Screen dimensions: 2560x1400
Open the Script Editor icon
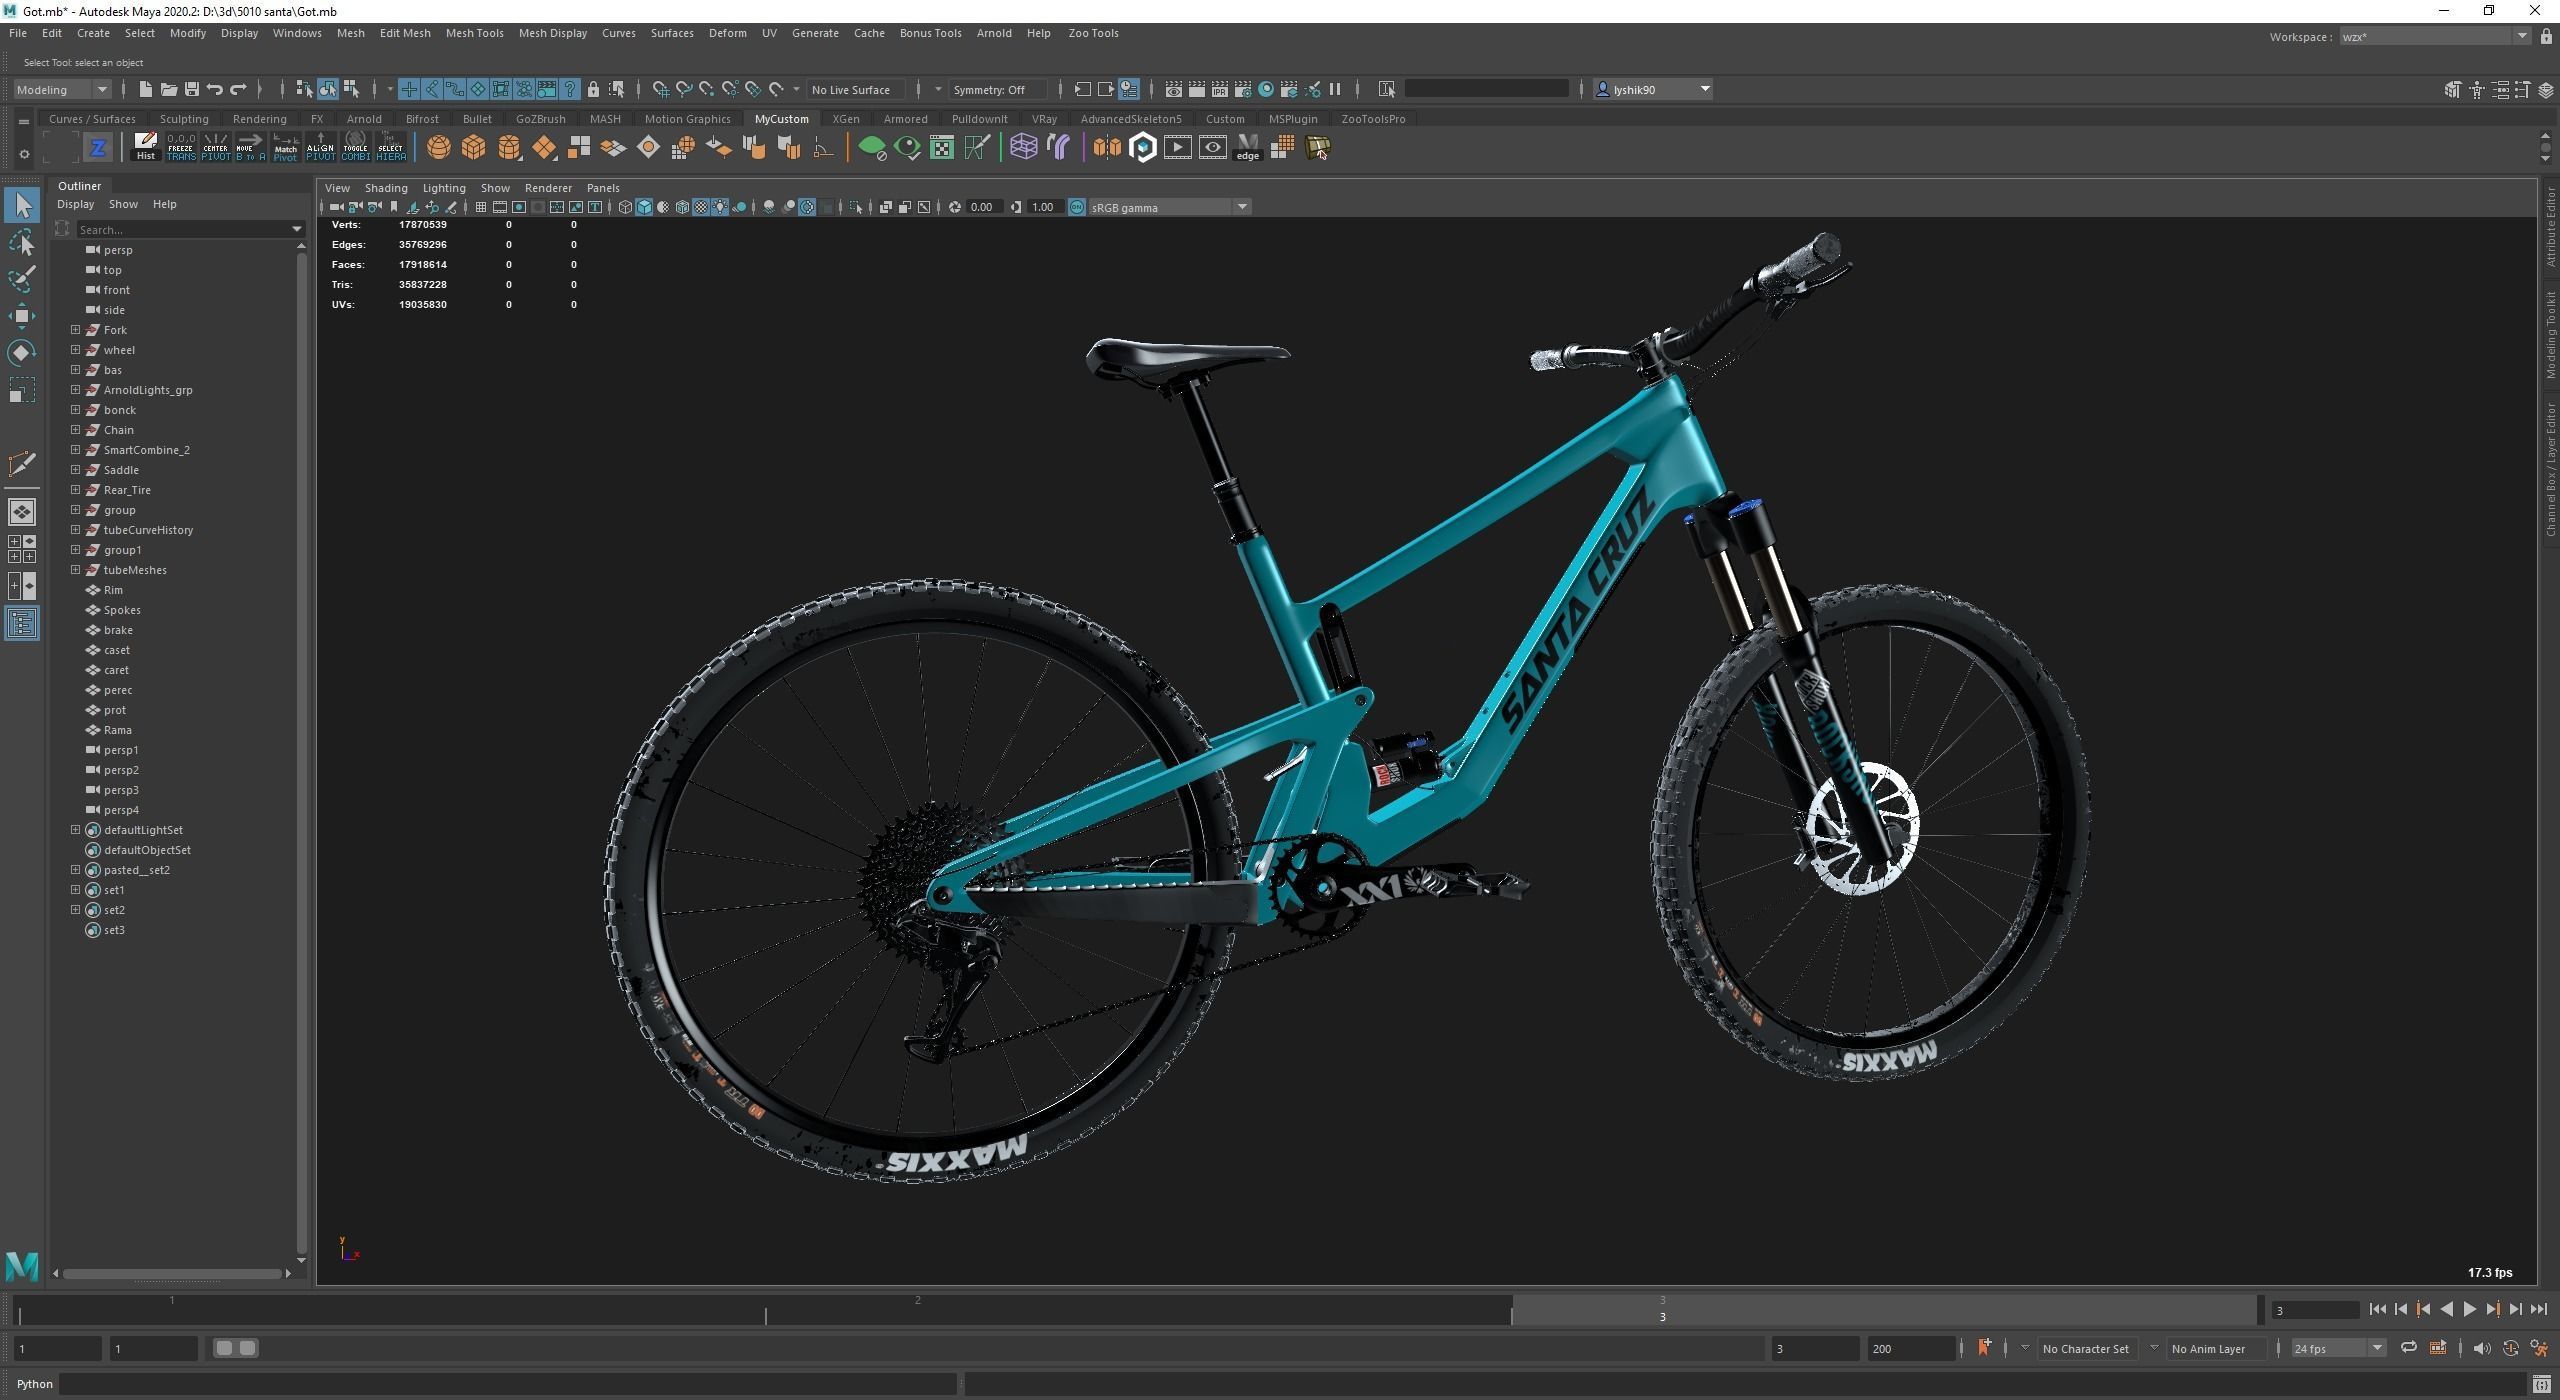tap(2541, 1384)
